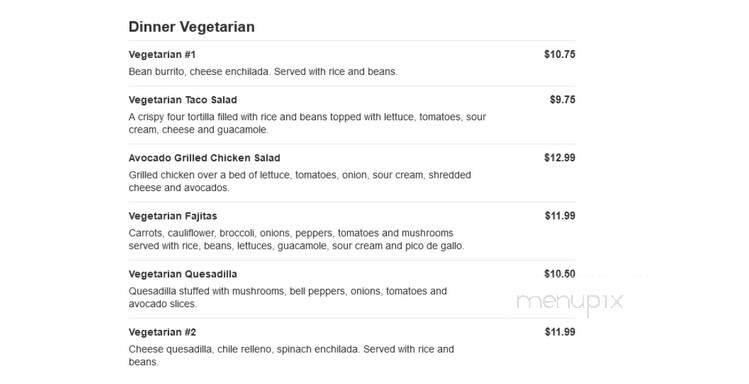Screen dimensions: 749x384
Task: Select the Vegetarian #1 item title
Action: 162,55
